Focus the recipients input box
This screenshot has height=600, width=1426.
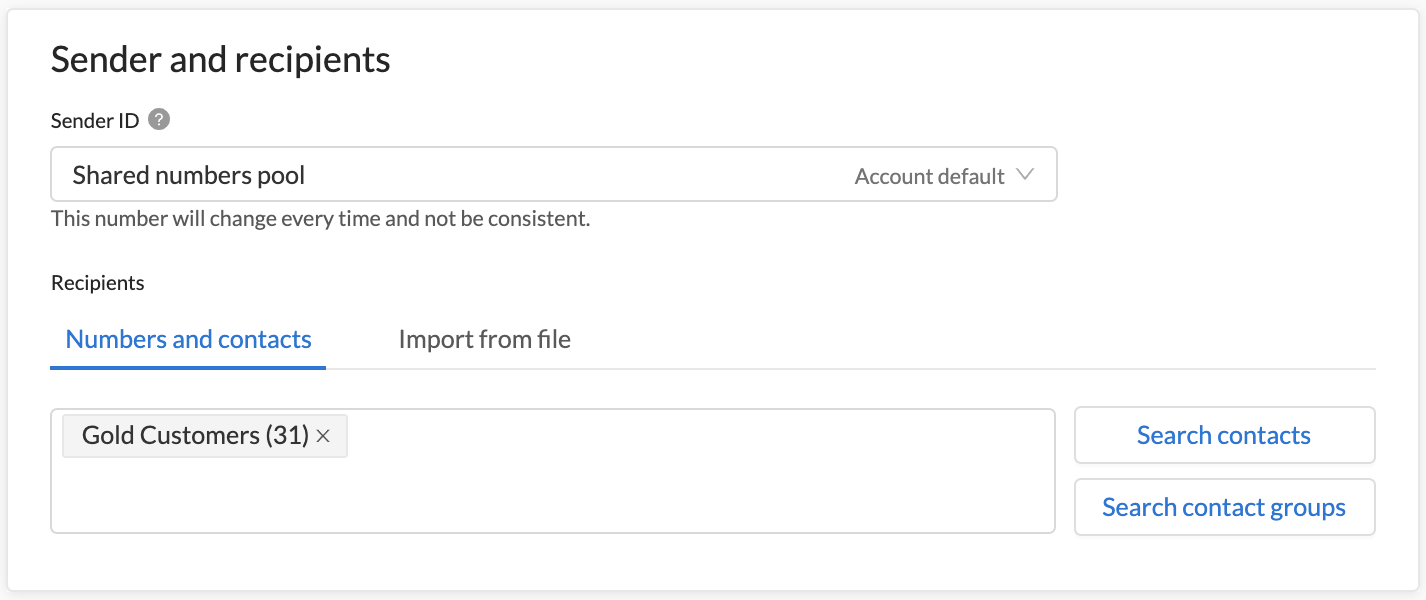pos(553,470)
